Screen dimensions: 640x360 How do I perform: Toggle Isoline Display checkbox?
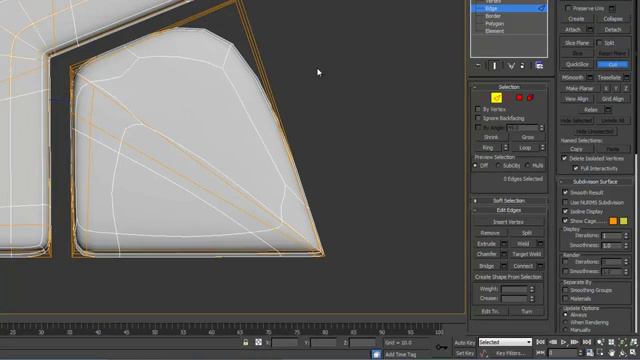coord(565,211)
